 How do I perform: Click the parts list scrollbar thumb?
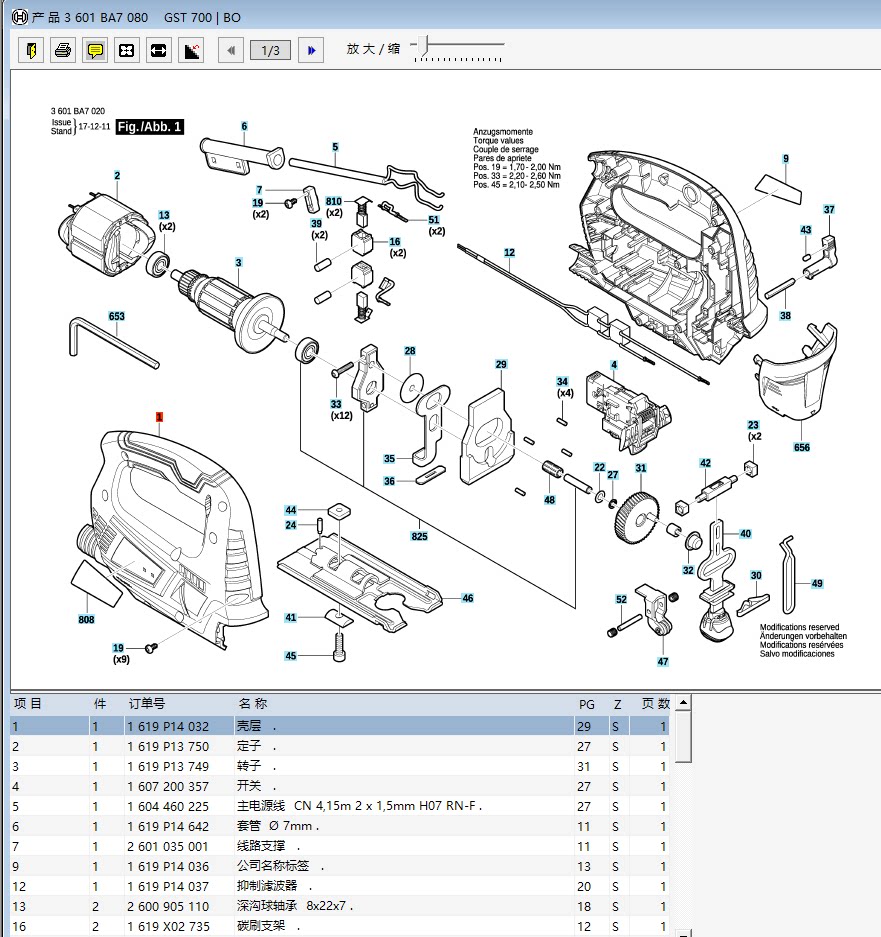683,736
